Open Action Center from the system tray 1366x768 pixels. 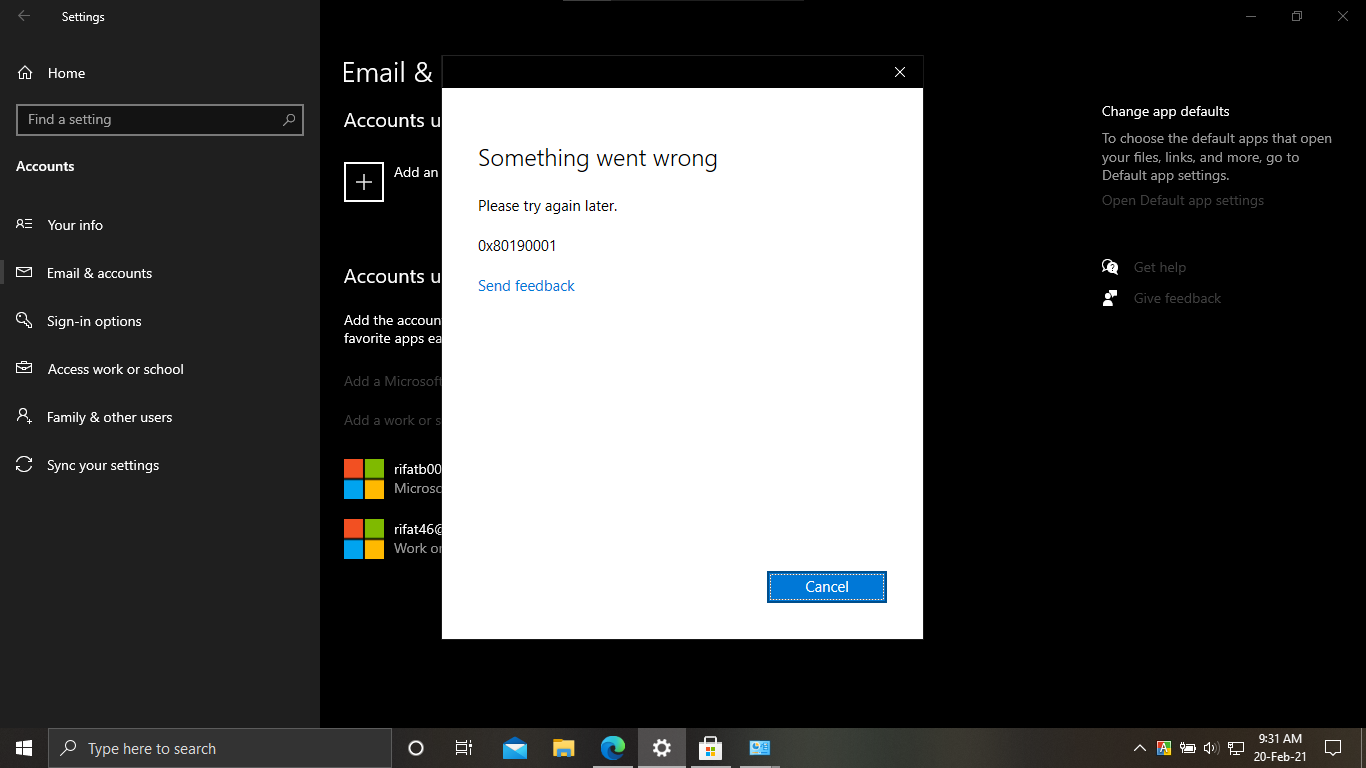point(1332,747)
